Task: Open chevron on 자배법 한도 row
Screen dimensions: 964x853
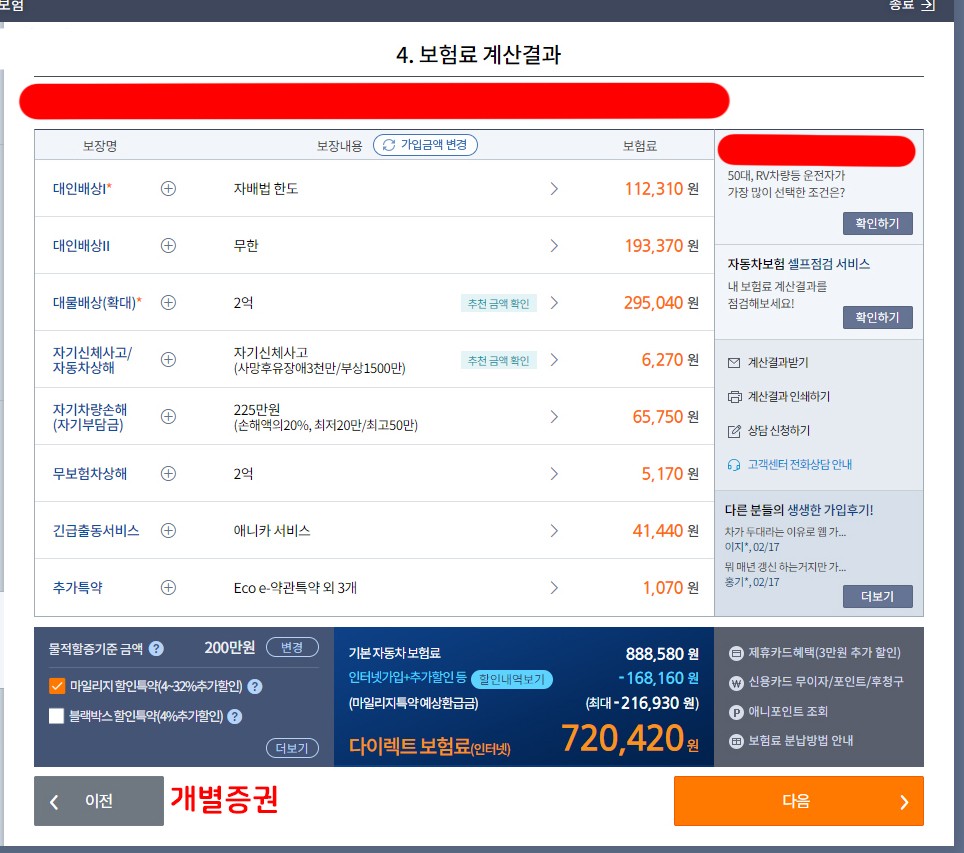Action: [554, 189]
